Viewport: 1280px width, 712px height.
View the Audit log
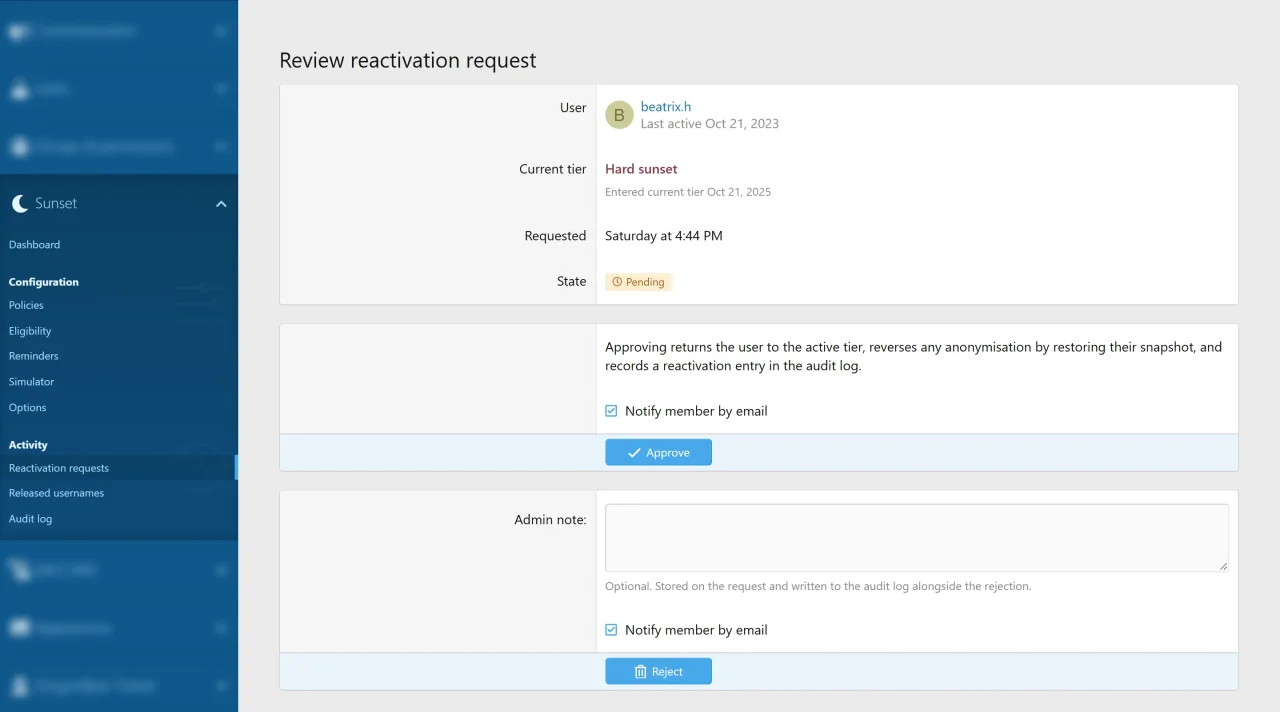(x=30, y=519)
